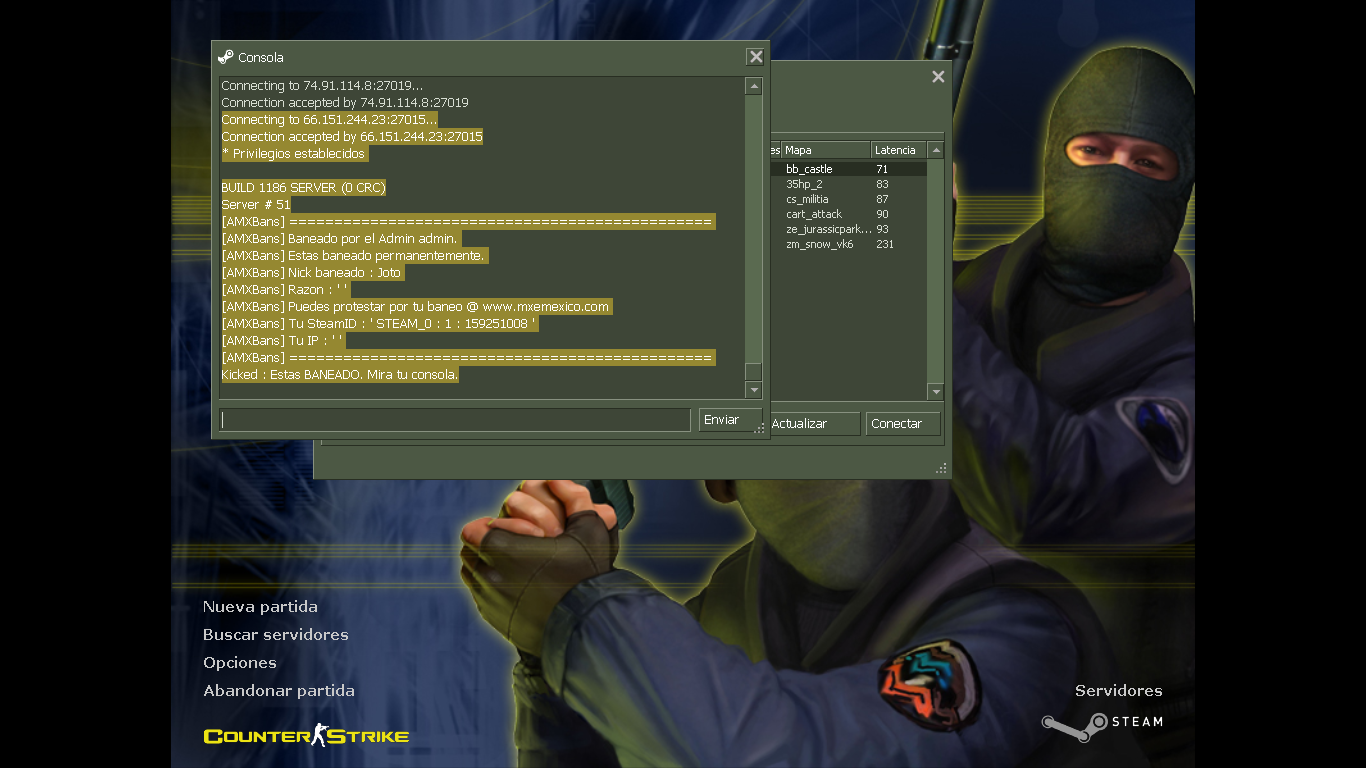Select the 35hp_2 server row
The height and width of the screenshot is (768, 1366).
[x=848, y=184]
